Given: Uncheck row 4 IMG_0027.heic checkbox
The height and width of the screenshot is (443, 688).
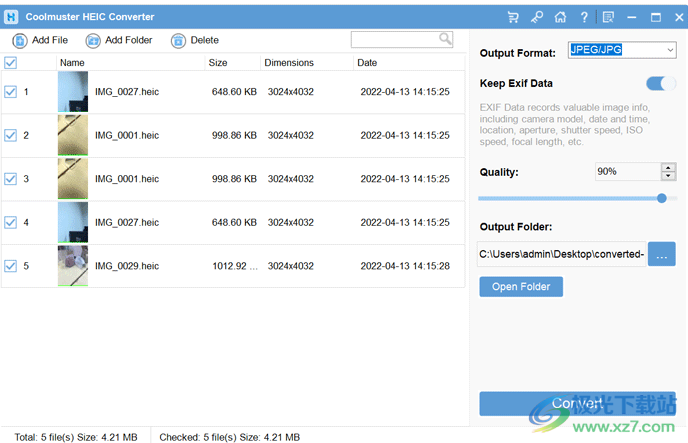Looking at the screenshot, I should tap(11, 222).
